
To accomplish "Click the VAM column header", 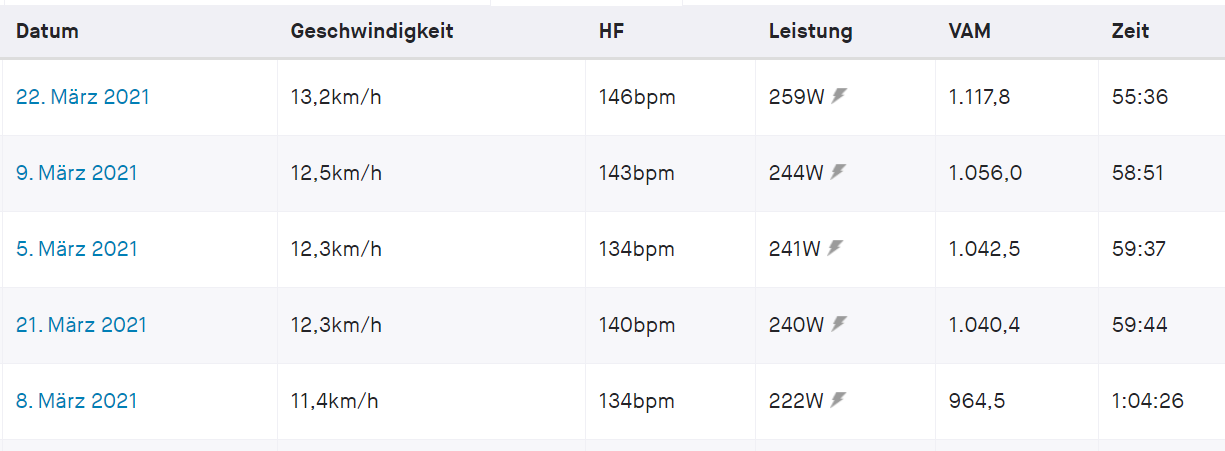I will (969, 31).
